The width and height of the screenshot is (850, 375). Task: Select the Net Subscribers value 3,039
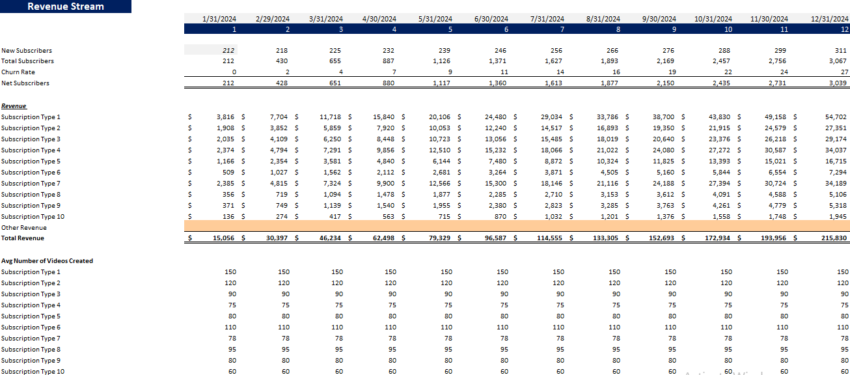click(839, 83)
